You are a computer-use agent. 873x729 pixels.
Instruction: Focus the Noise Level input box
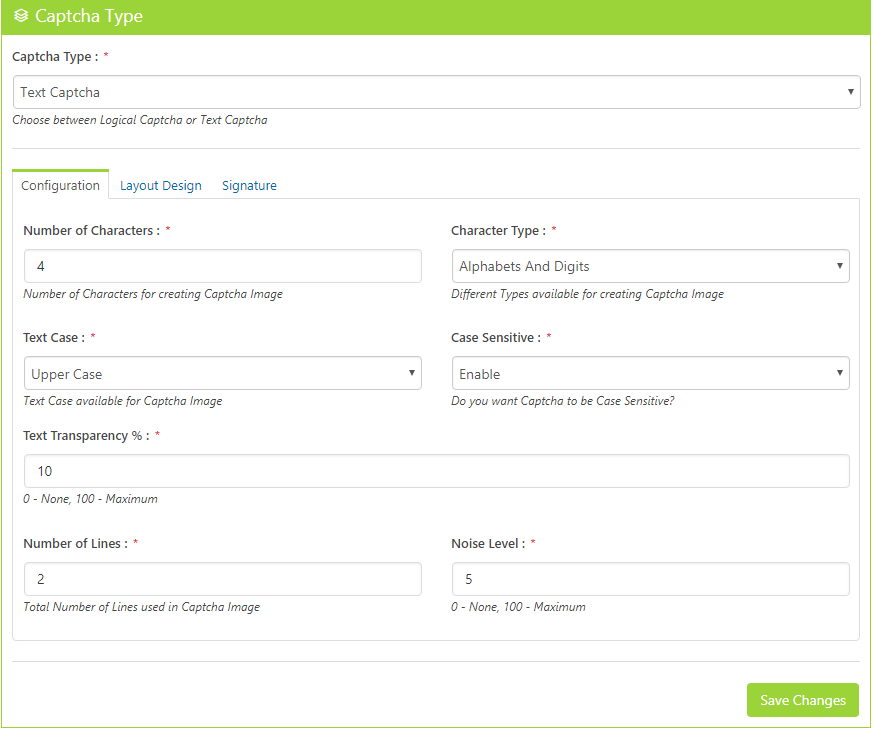[650, 579]
